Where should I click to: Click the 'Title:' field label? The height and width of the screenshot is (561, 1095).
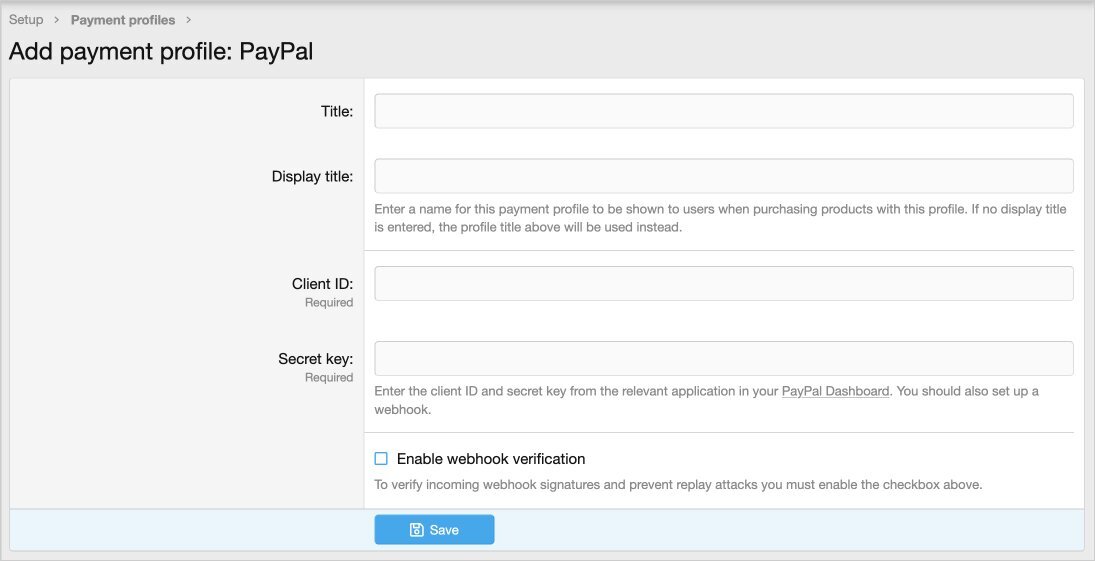(x=336, y=112)
